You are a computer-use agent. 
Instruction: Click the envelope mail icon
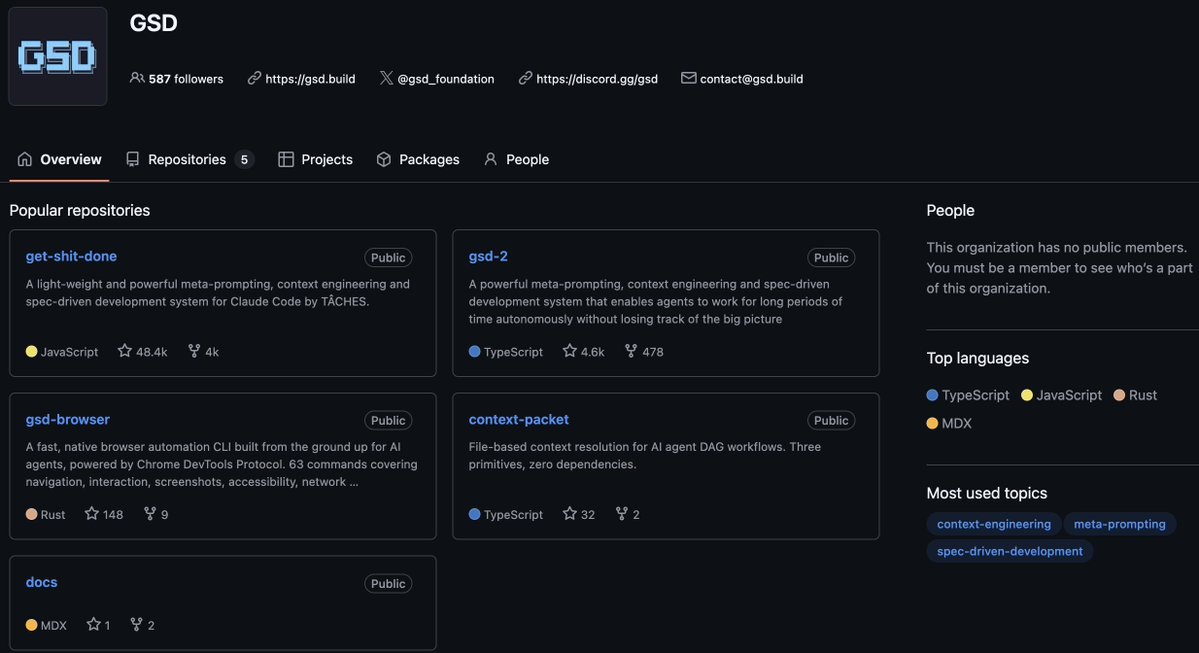point(688,78)
